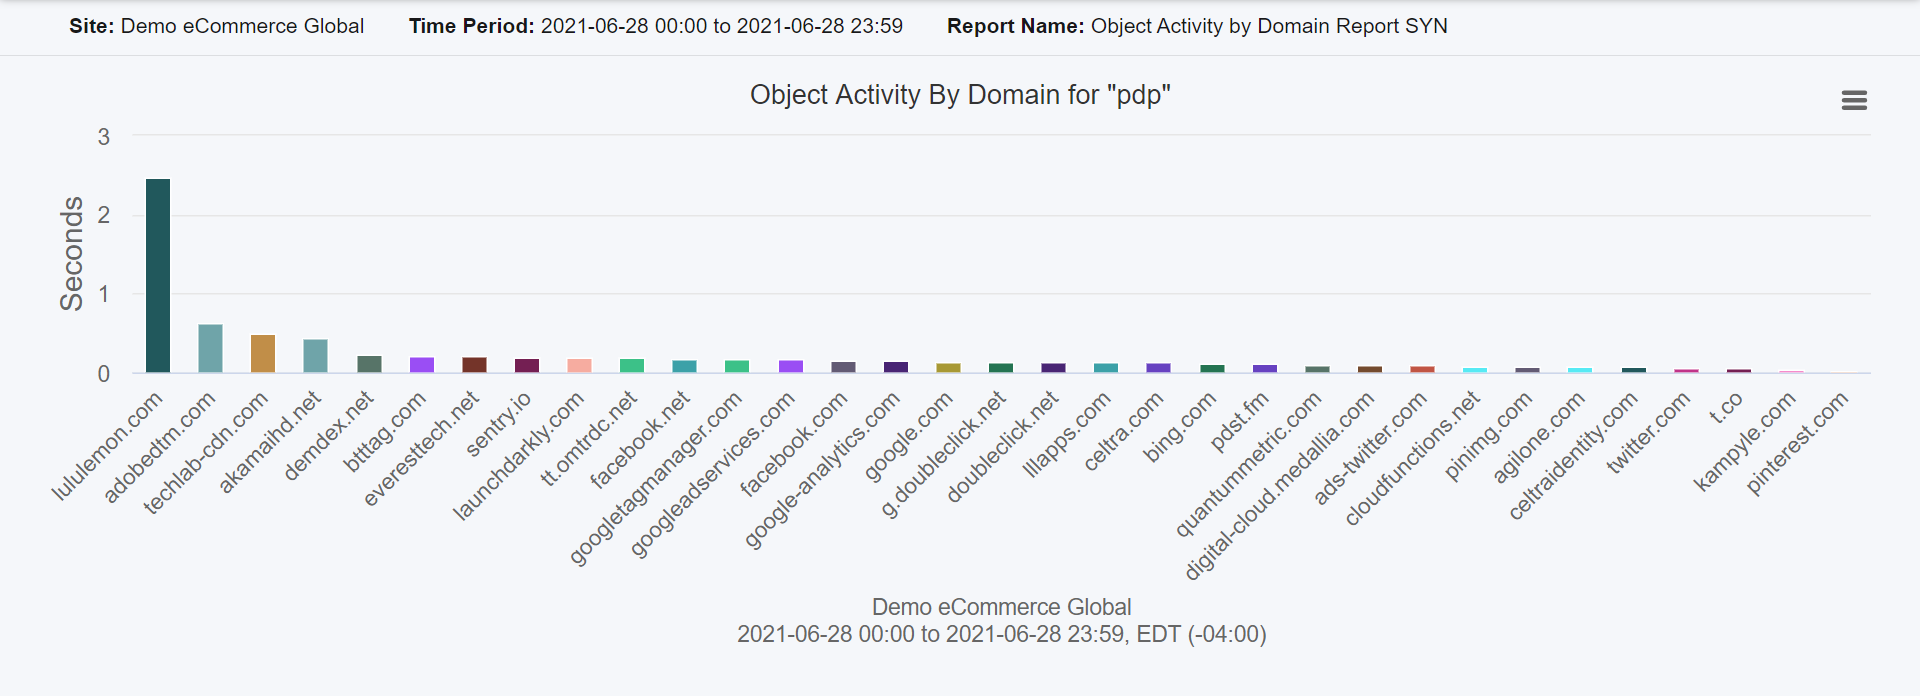Image resolution: width=1920 pixels, height=696 pixels.
Task: Click the g.doubleclick.net axis label
Action: [x=943, y=455]
